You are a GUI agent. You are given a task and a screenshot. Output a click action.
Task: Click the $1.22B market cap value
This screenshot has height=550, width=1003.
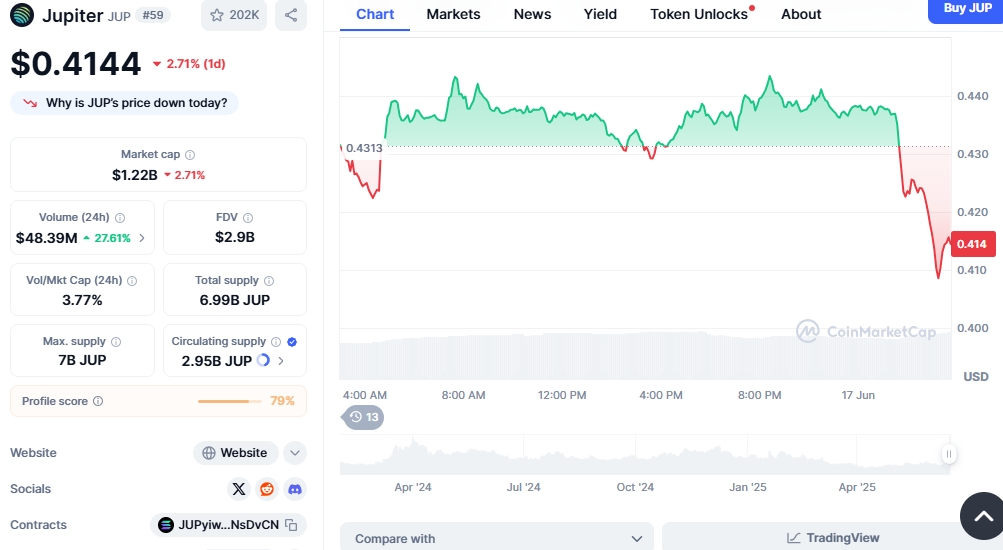[134, 175]
